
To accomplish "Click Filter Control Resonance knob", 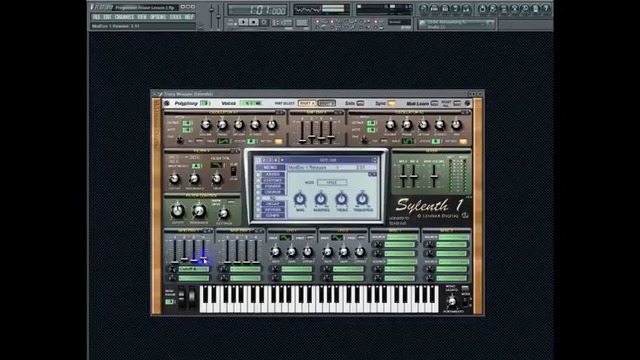I will click(199, 211).
